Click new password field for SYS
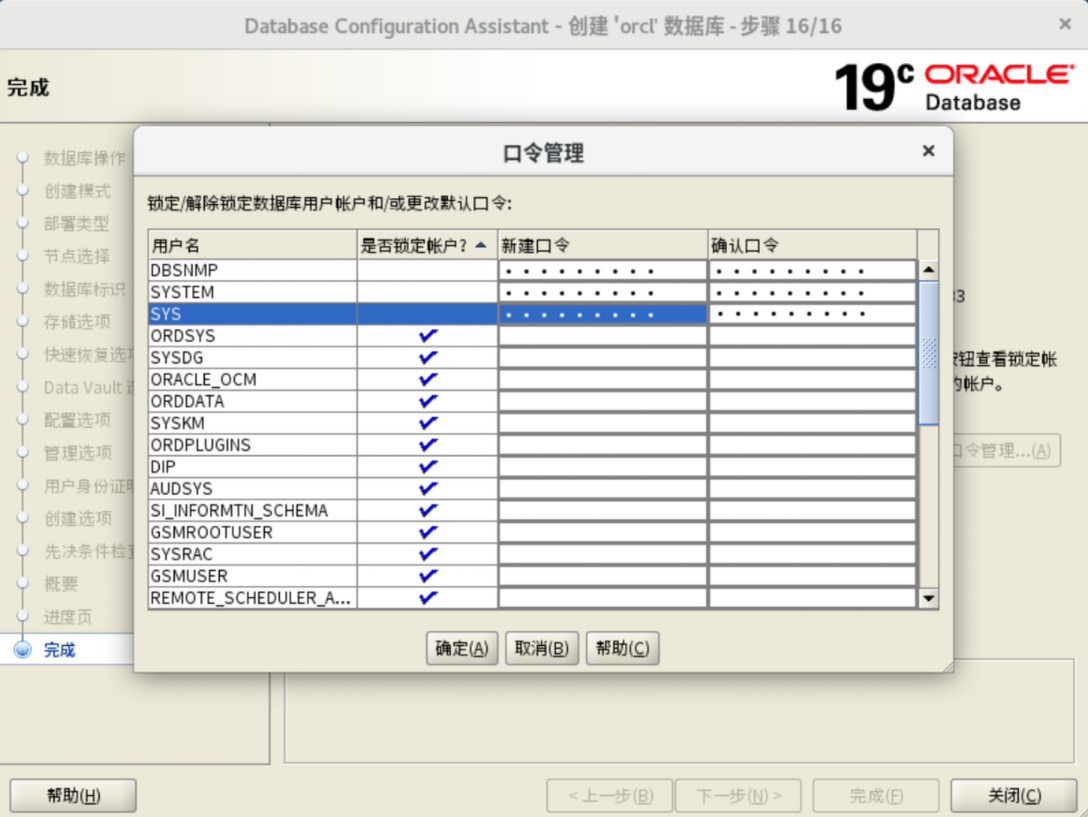This screenshot has width=1088, height=817. coord(602,314)
